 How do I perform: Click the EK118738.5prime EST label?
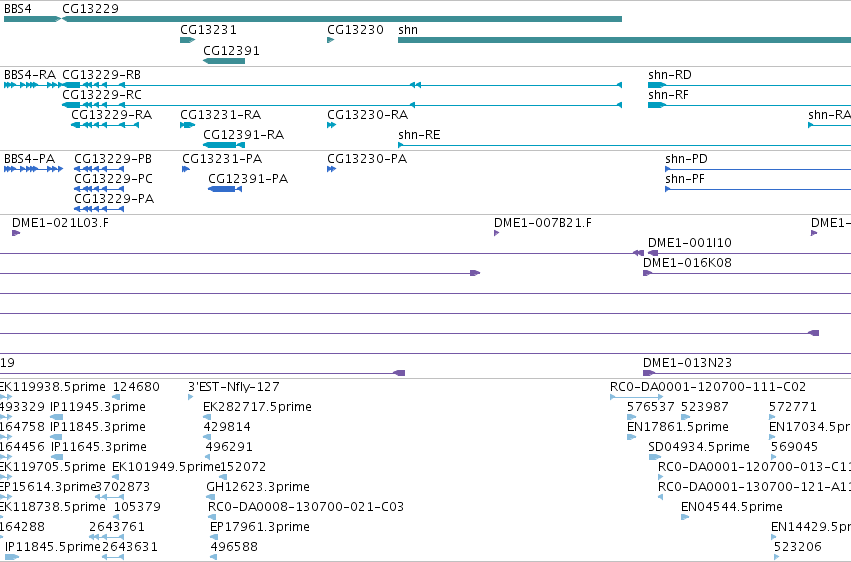[52, 507]
